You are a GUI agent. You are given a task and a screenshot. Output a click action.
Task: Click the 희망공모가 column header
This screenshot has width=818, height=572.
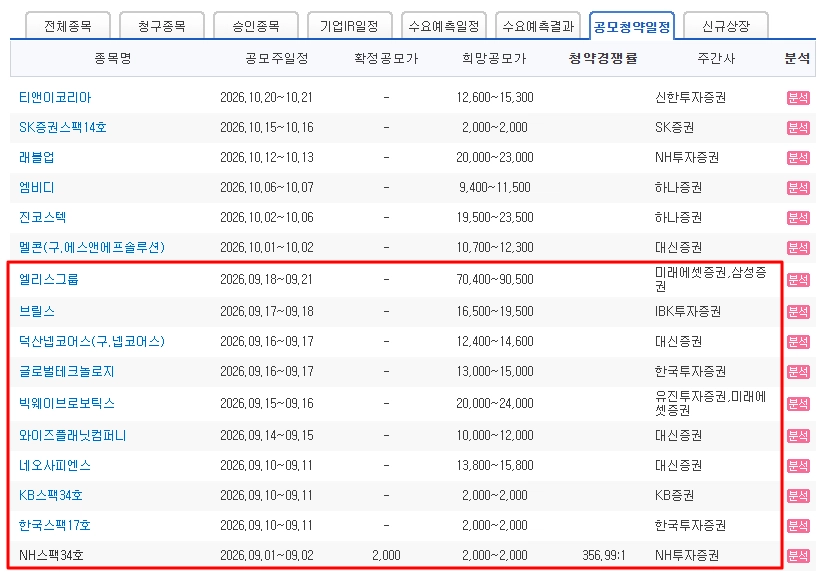[x=494, y=58]
